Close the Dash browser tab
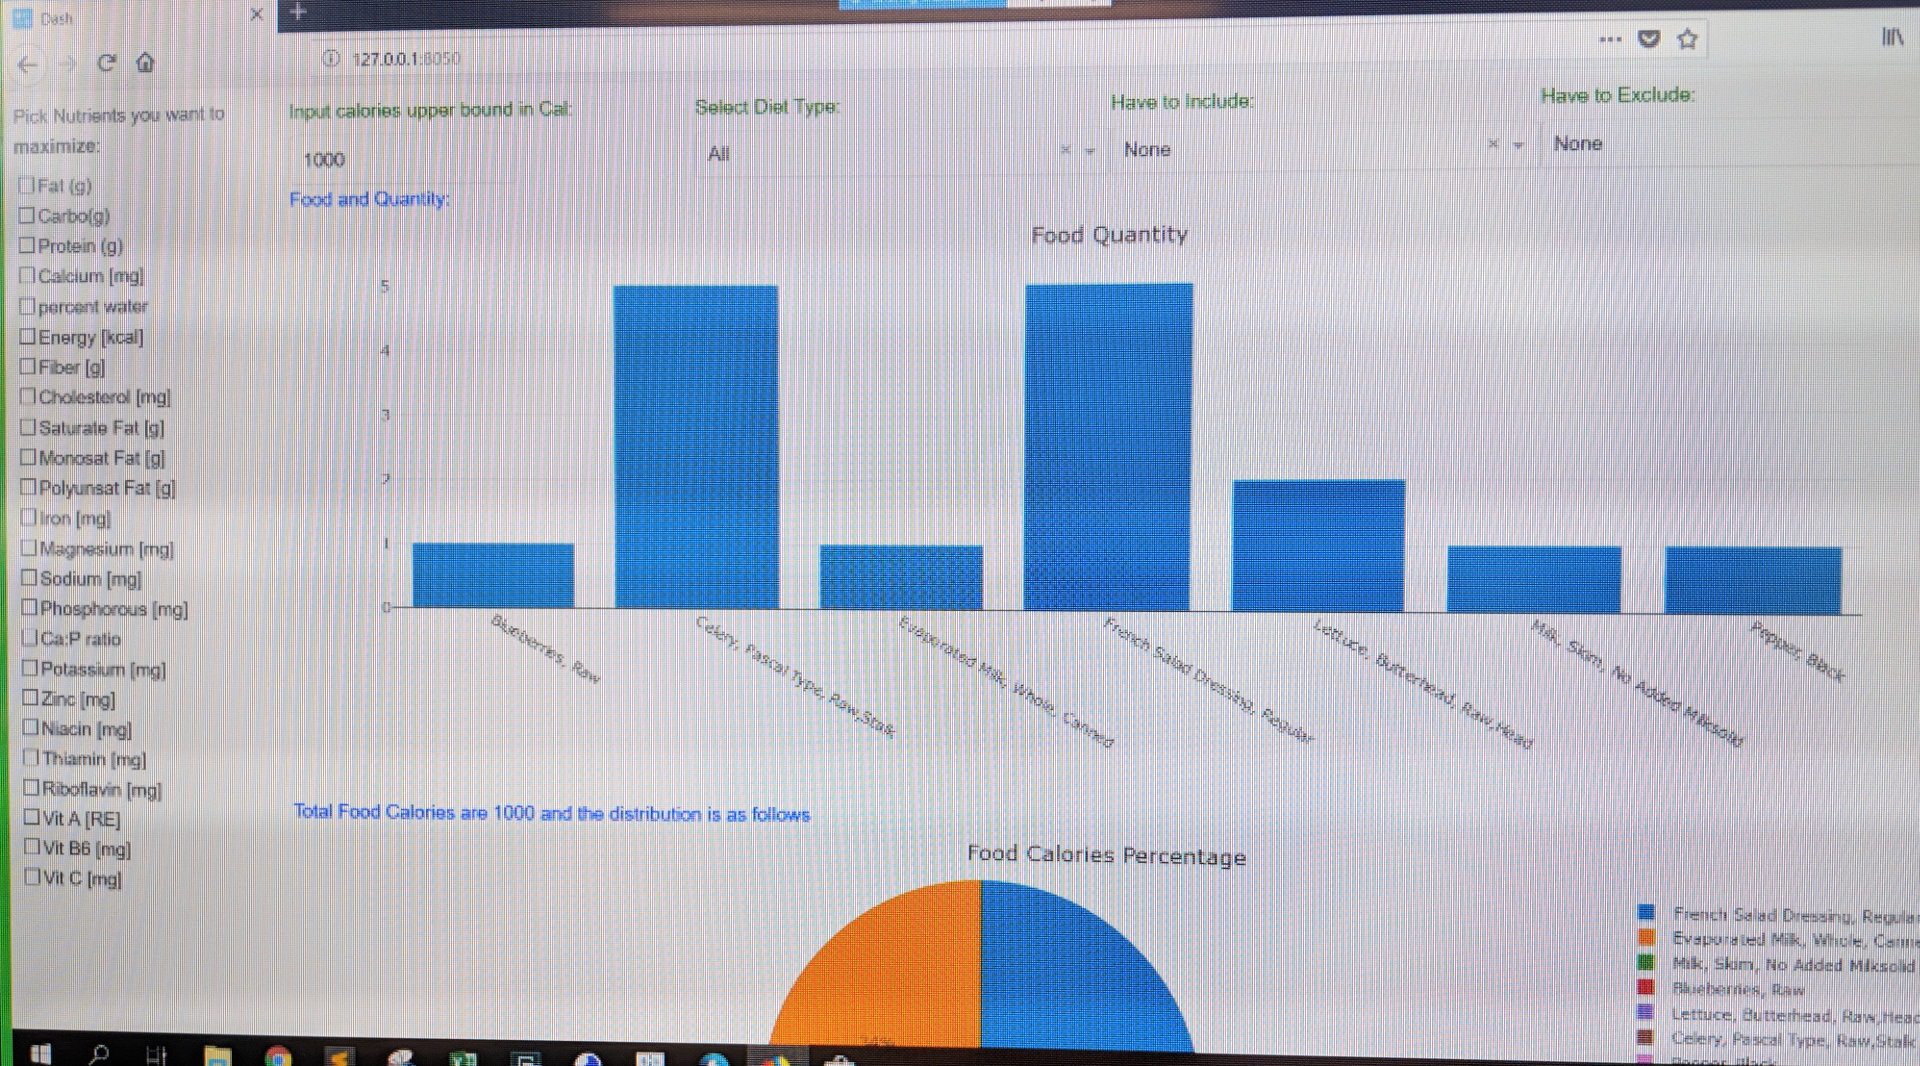This screenshot has height=1066, width=1920. point(256,14)
